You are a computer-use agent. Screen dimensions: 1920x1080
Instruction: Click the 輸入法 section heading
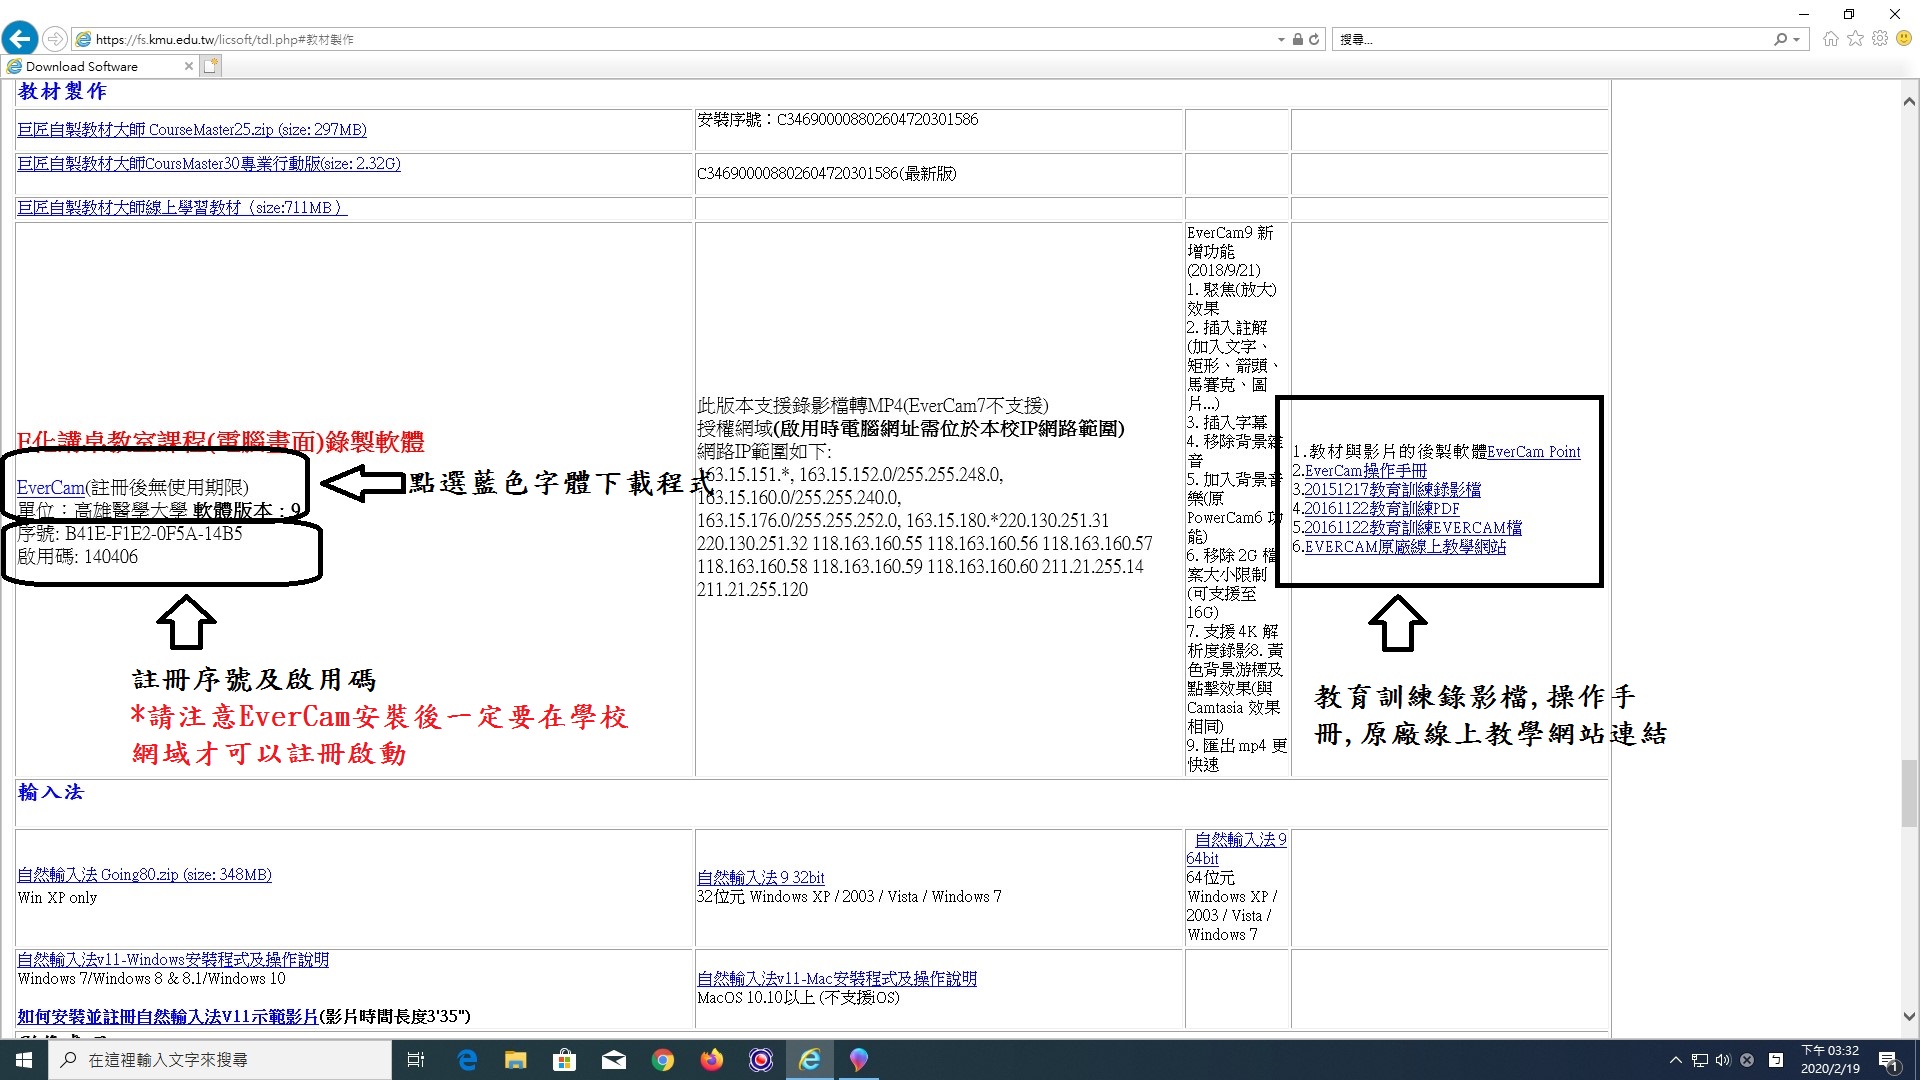51,792
